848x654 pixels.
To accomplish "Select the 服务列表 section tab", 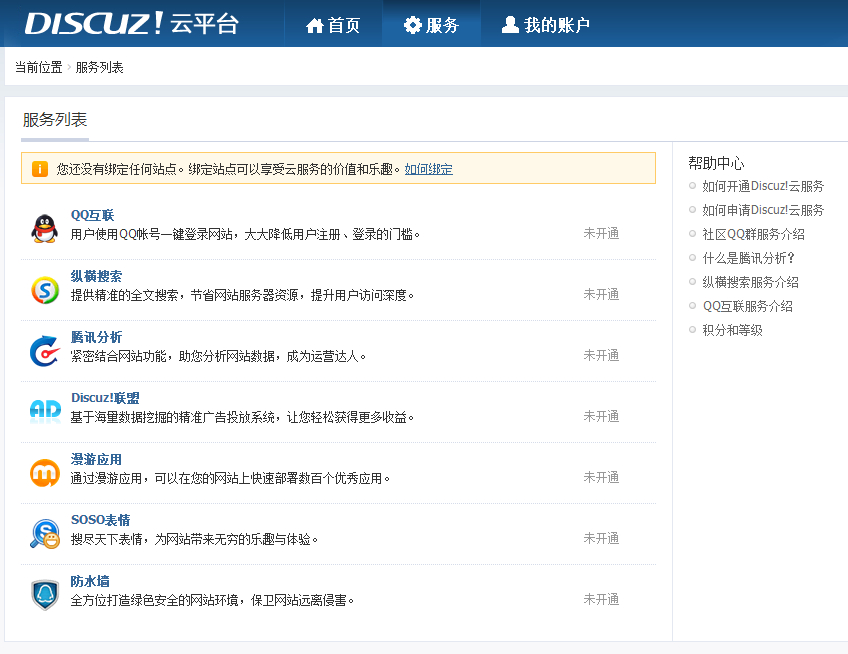I will point(55,120).
